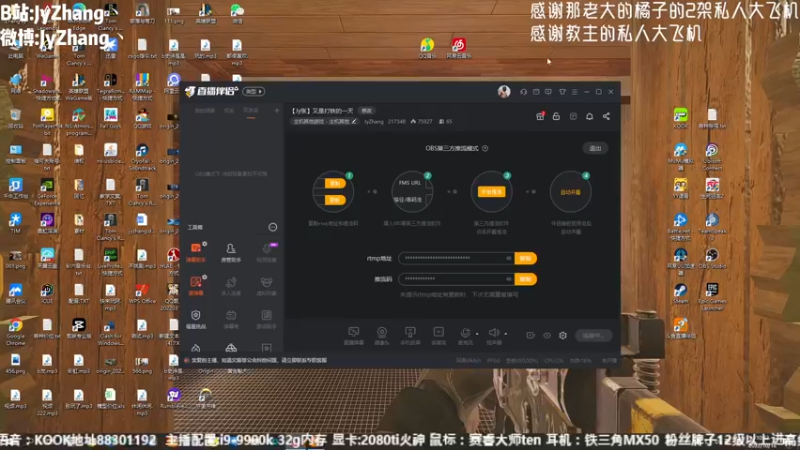Open the mode pill beside the 直播伴侣 logo
800x450 pixels.
click(254, 91)
